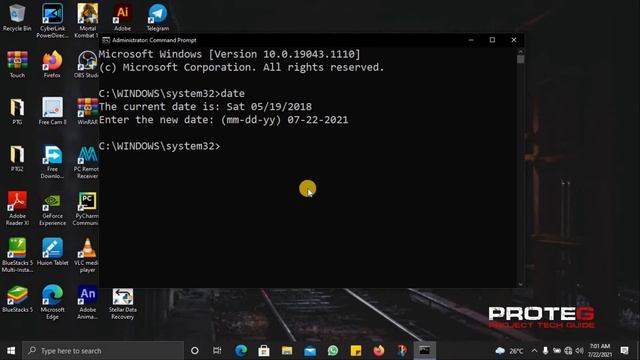
Task: Open Sticky Notes from the taskbar
Action: [356, 351]
